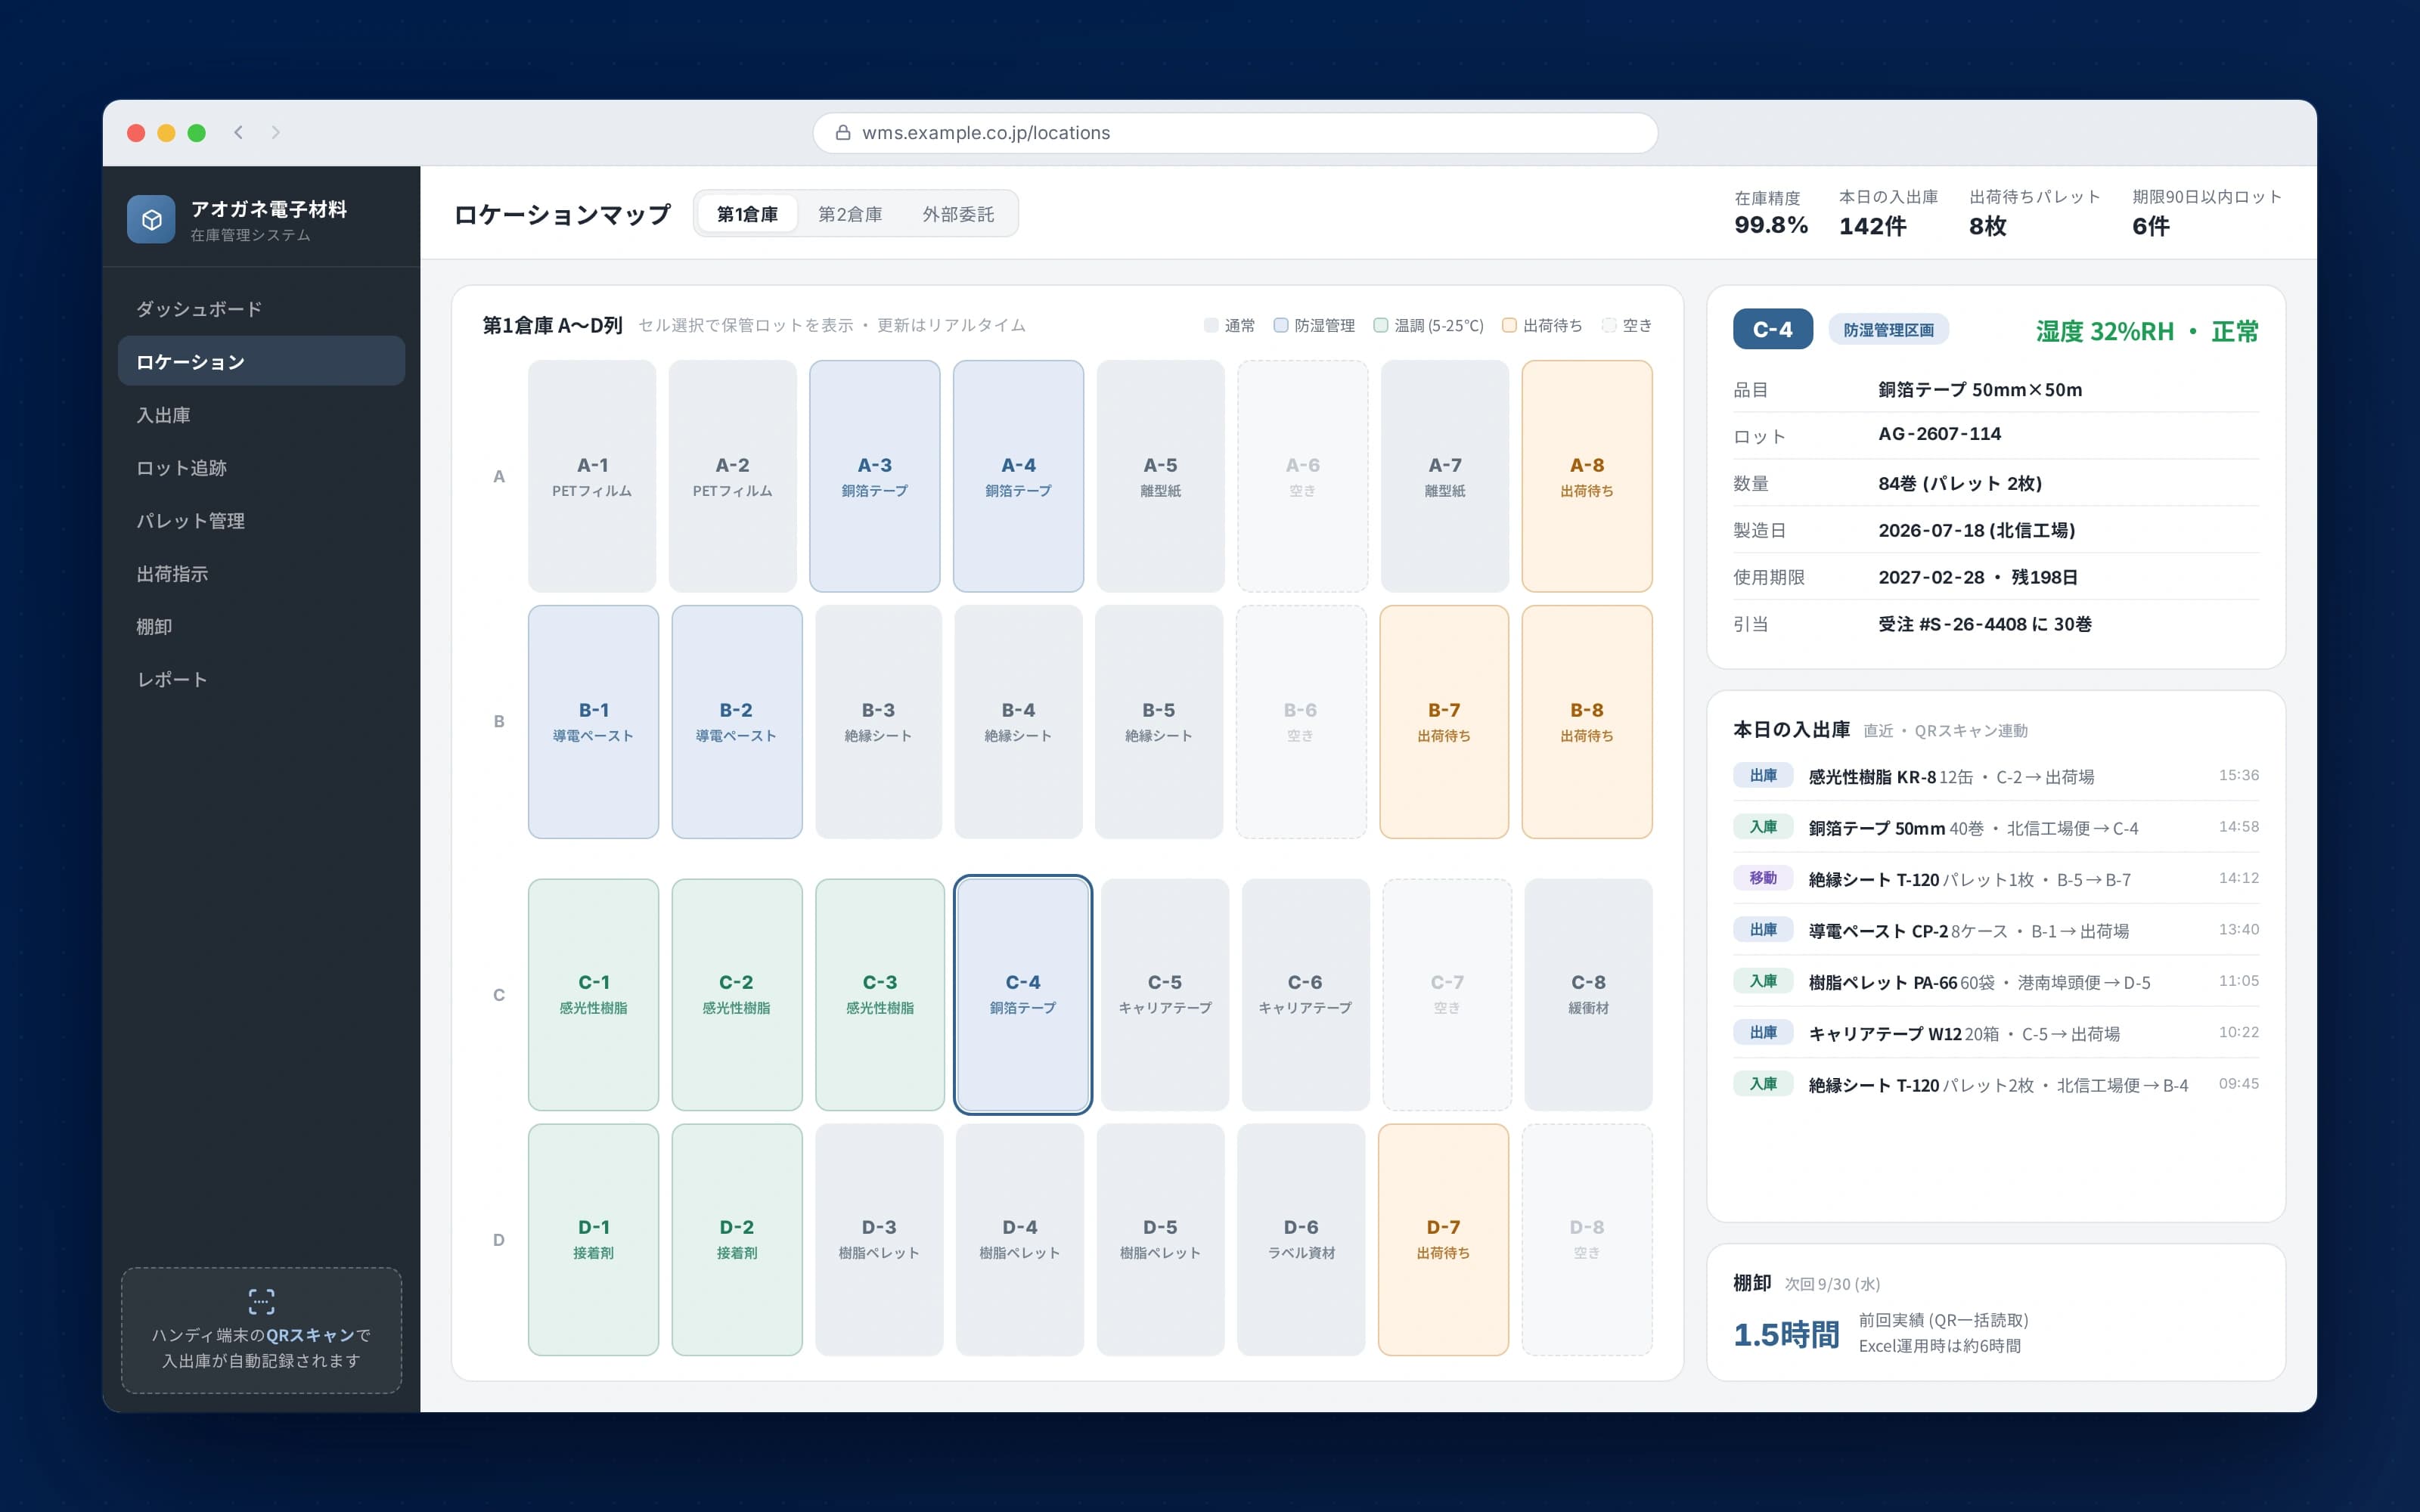Select location cell B-1 導電ペースト

[x=593, y=722]
